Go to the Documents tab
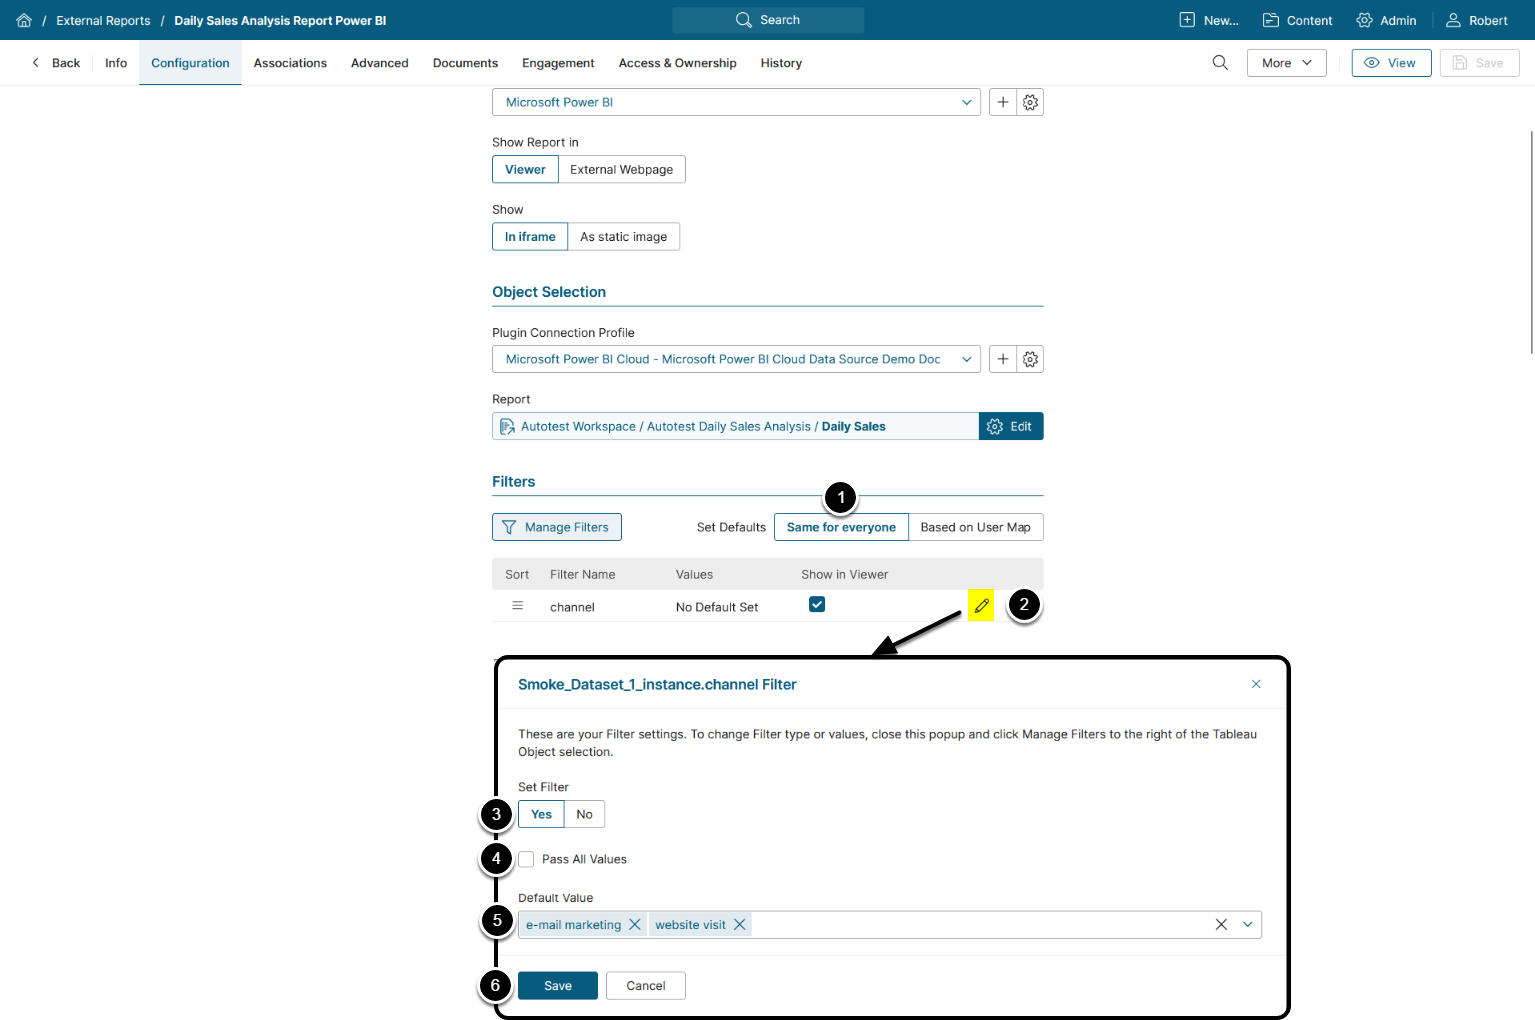Screen dimensions: 1535x1020 click(465, 63)
